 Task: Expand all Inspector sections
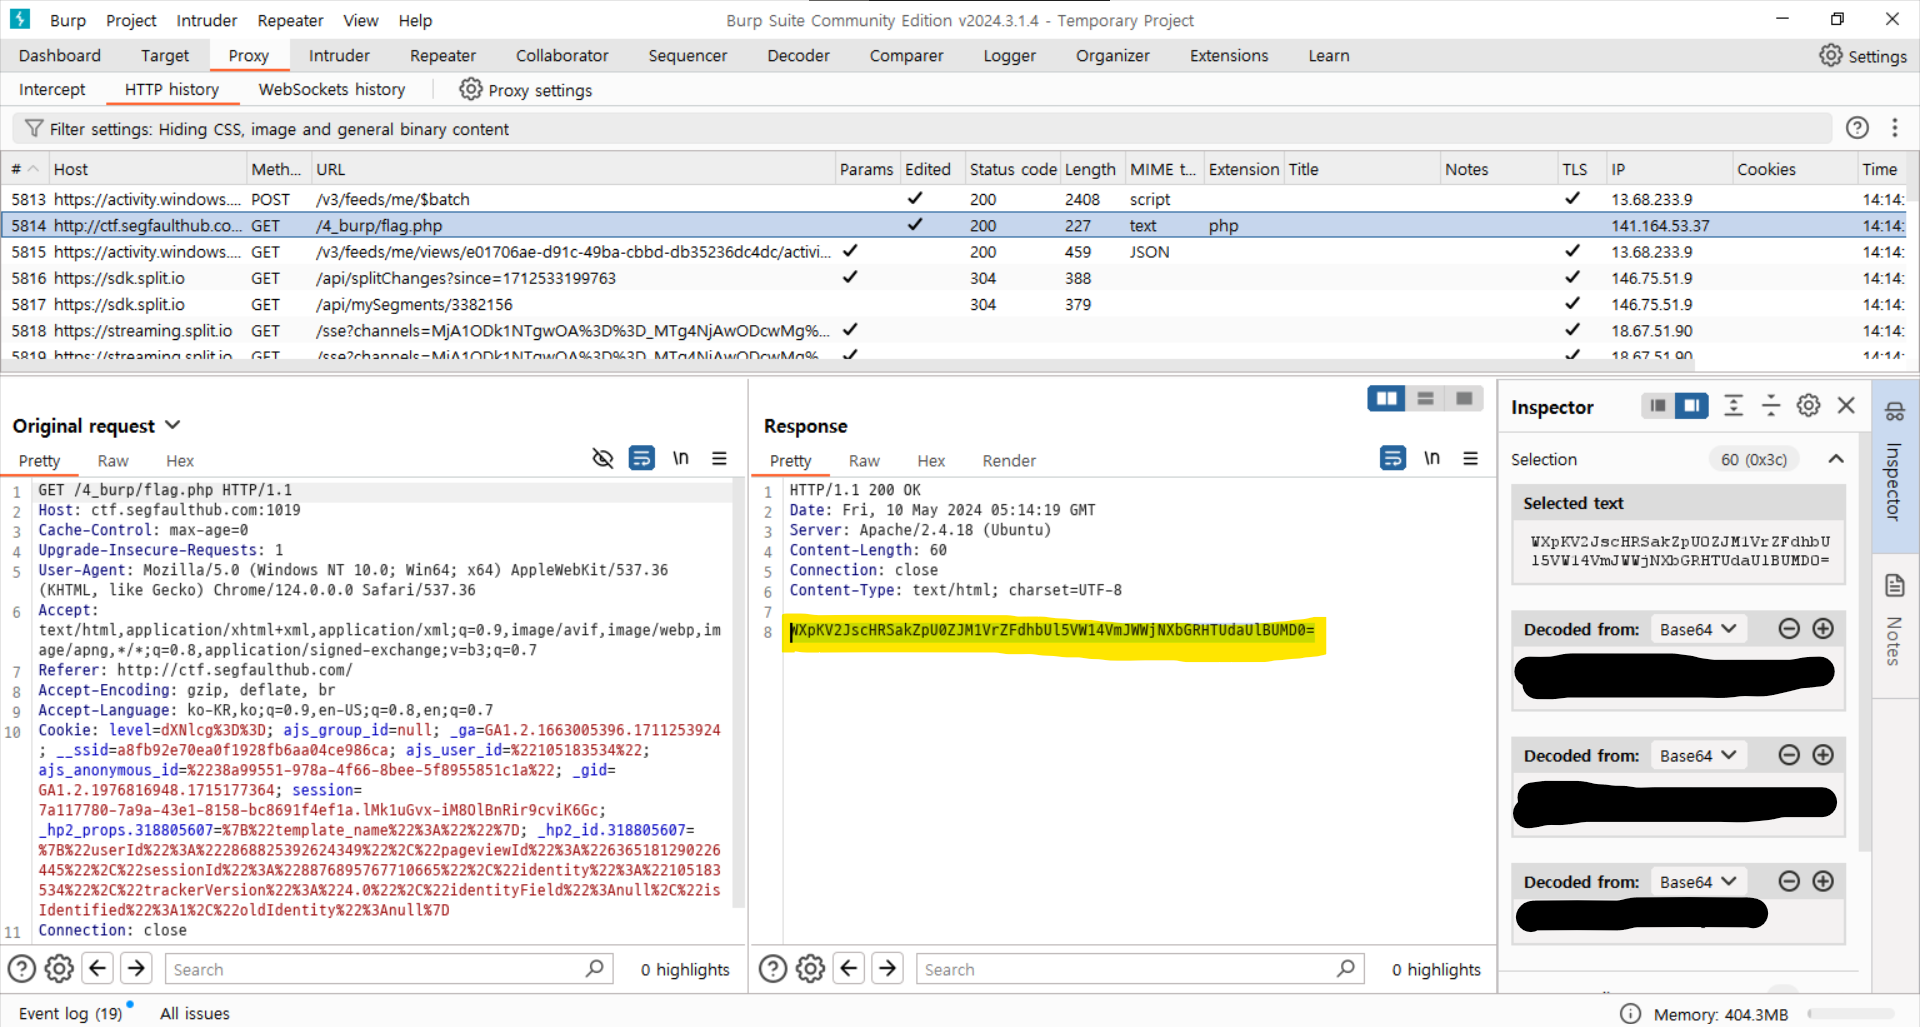tap(1734, 406)
